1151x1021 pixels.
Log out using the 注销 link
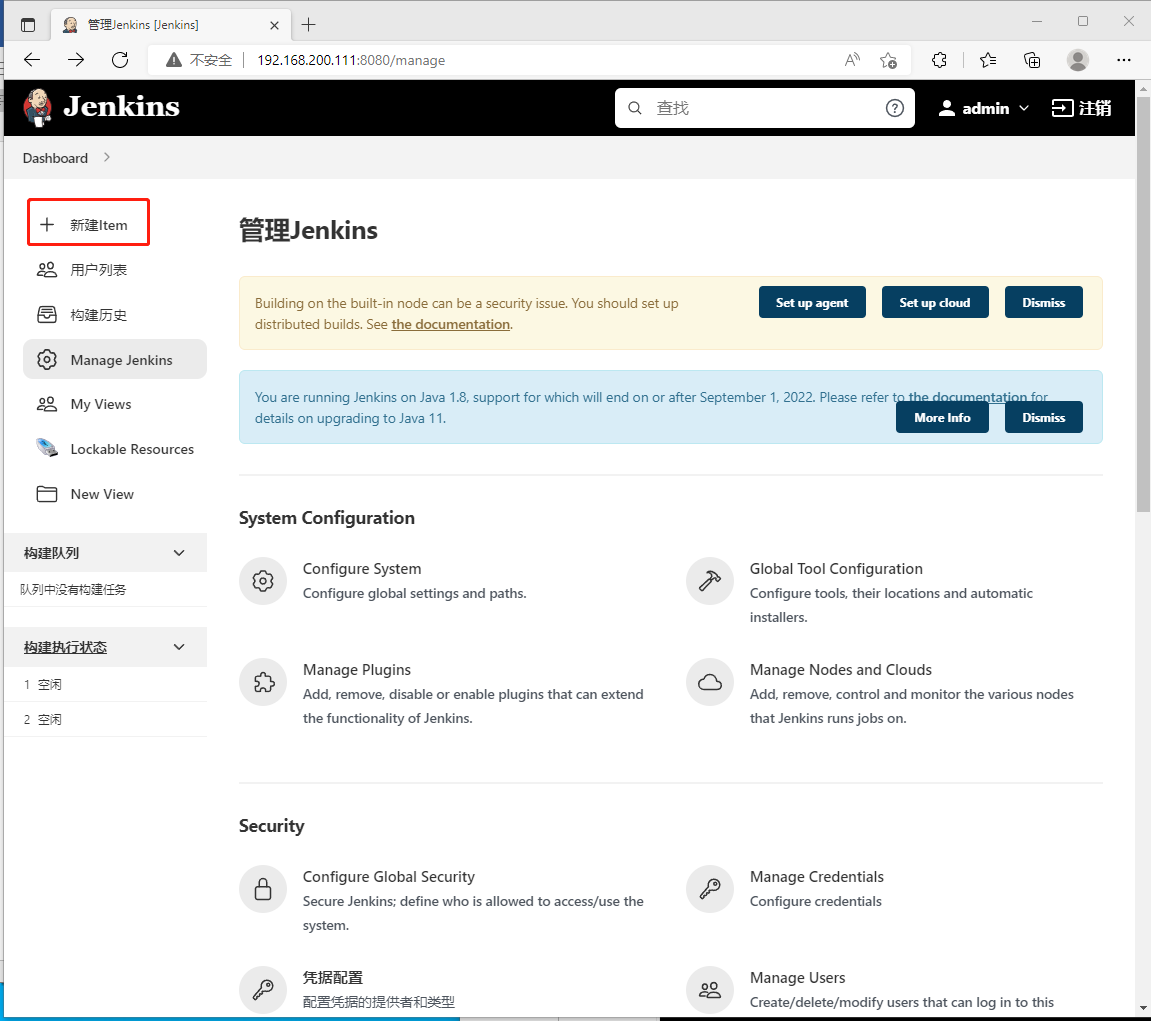[1081, 108]
